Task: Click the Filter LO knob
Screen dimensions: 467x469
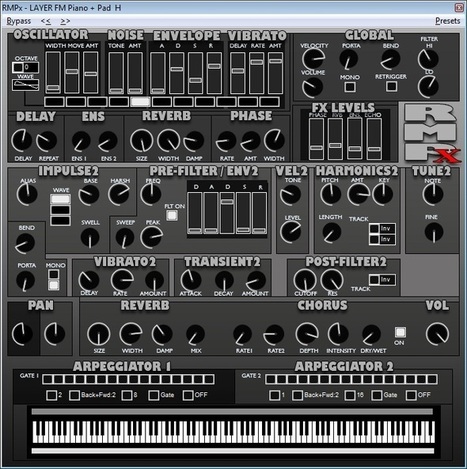Action: click(x=428, y=86)
